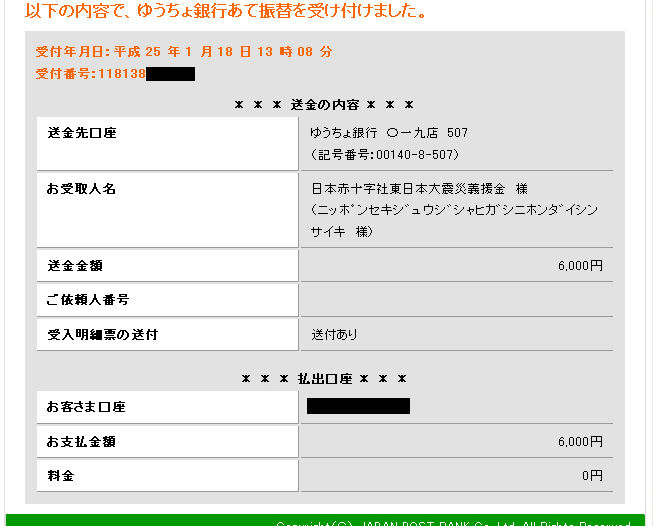The image size is (653, 526).
Task: Select the 送付あり value
Action: pos(334,334)
